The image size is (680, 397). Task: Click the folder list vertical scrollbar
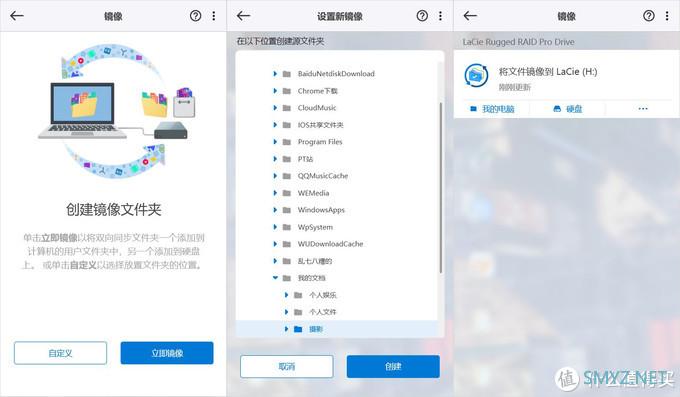pos(441,187)
